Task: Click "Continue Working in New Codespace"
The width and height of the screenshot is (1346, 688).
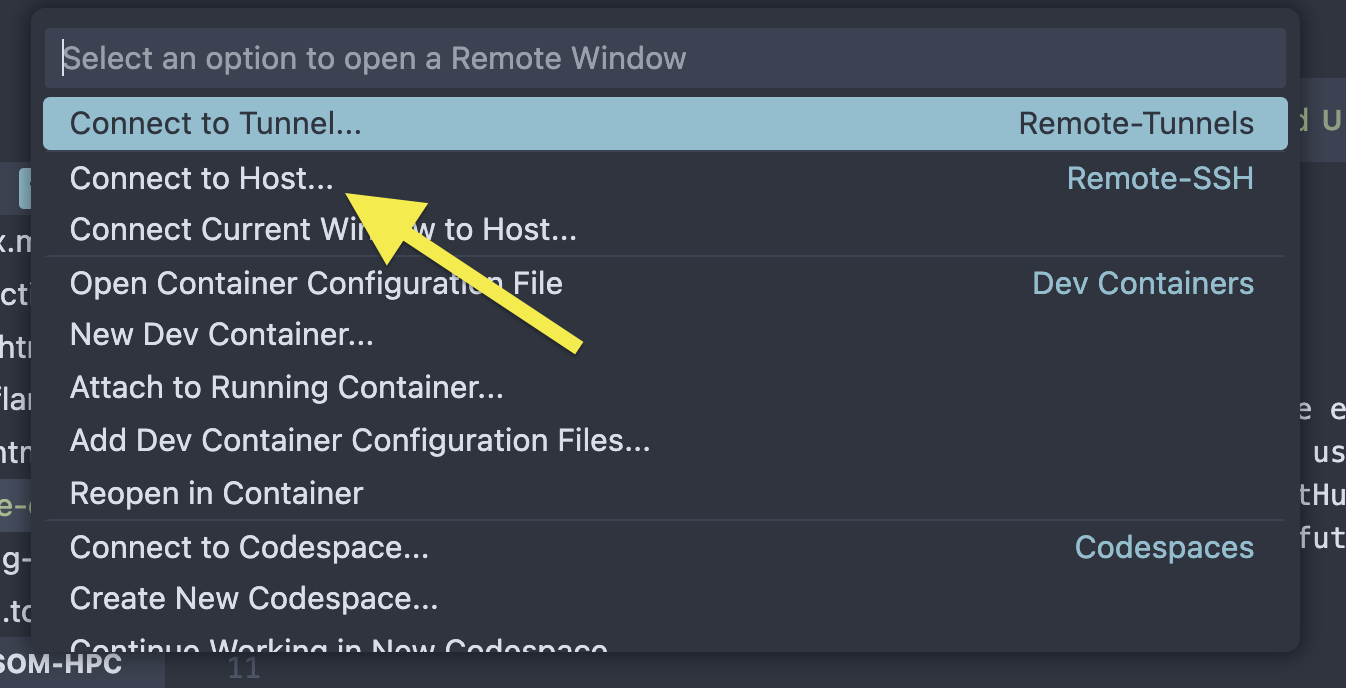Action: [x=336, y=648]
